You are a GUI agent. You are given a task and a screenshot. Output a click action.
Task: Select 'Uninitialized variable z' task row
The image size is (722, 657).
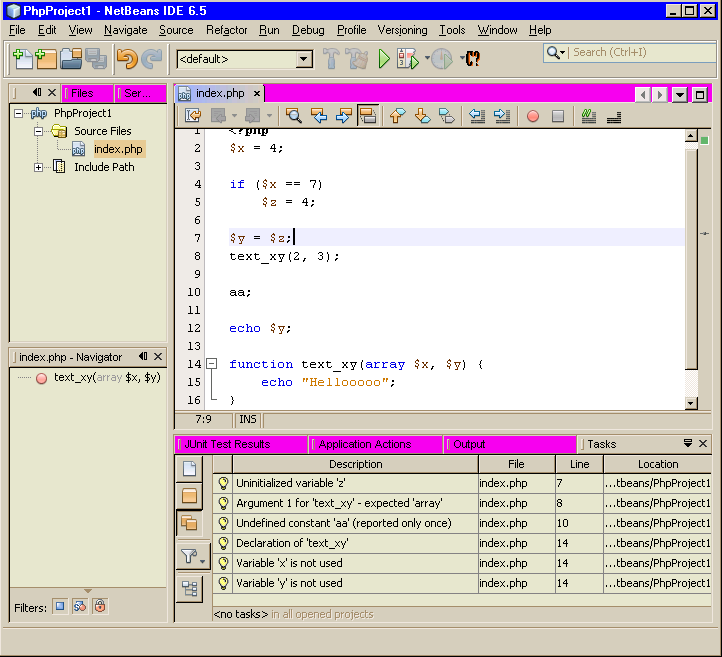(462, 483)
